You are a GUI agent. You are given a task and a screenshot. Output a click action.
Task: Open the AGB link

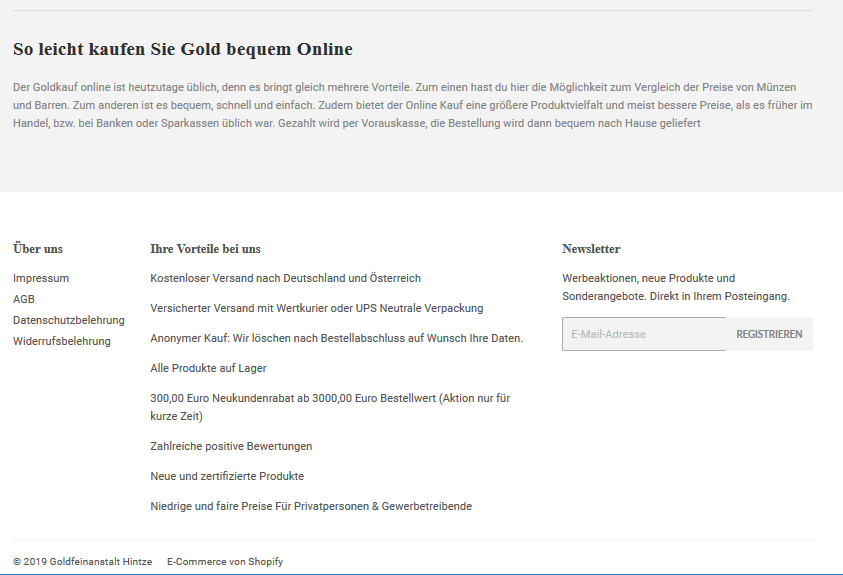point(24,299)
